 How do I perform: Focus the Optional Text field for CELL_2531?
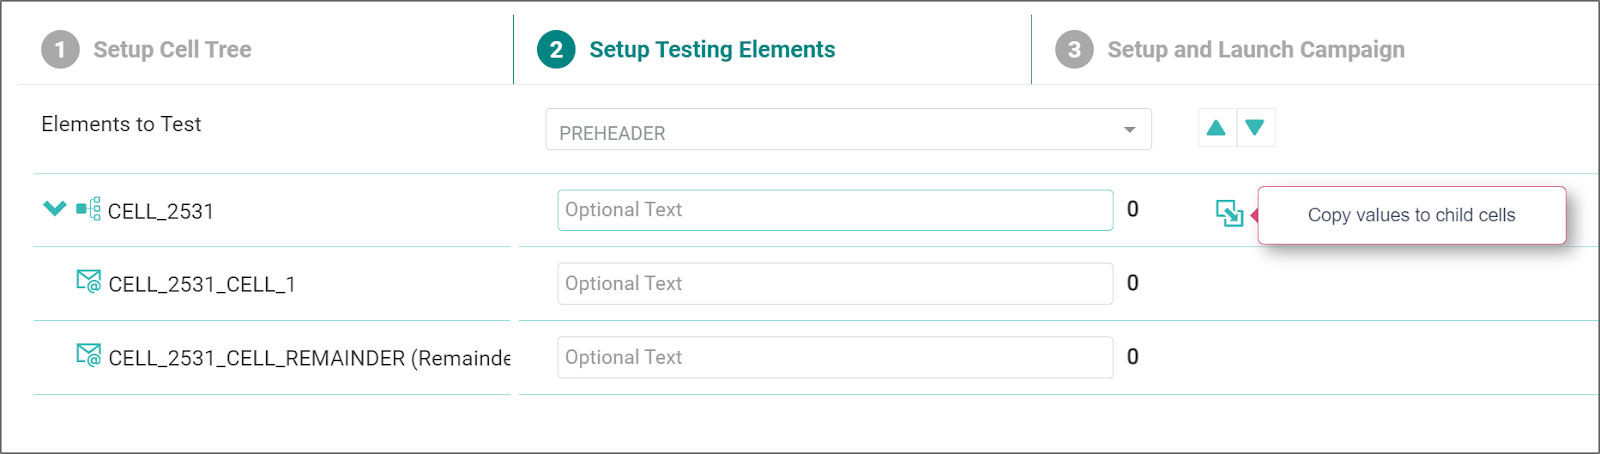click(835, 210)
